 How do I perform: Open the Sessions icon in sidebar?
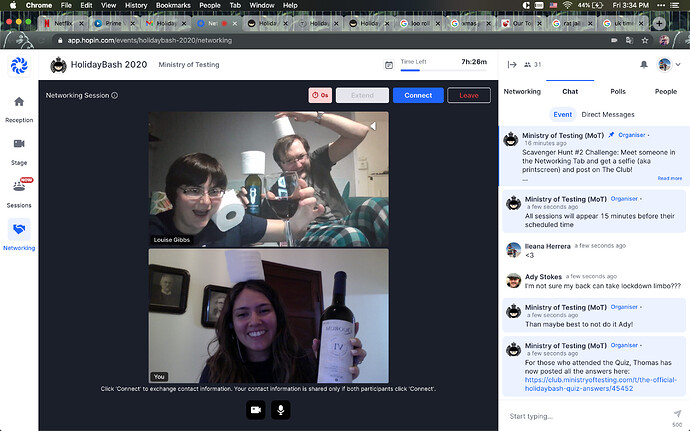pos(20,185)
